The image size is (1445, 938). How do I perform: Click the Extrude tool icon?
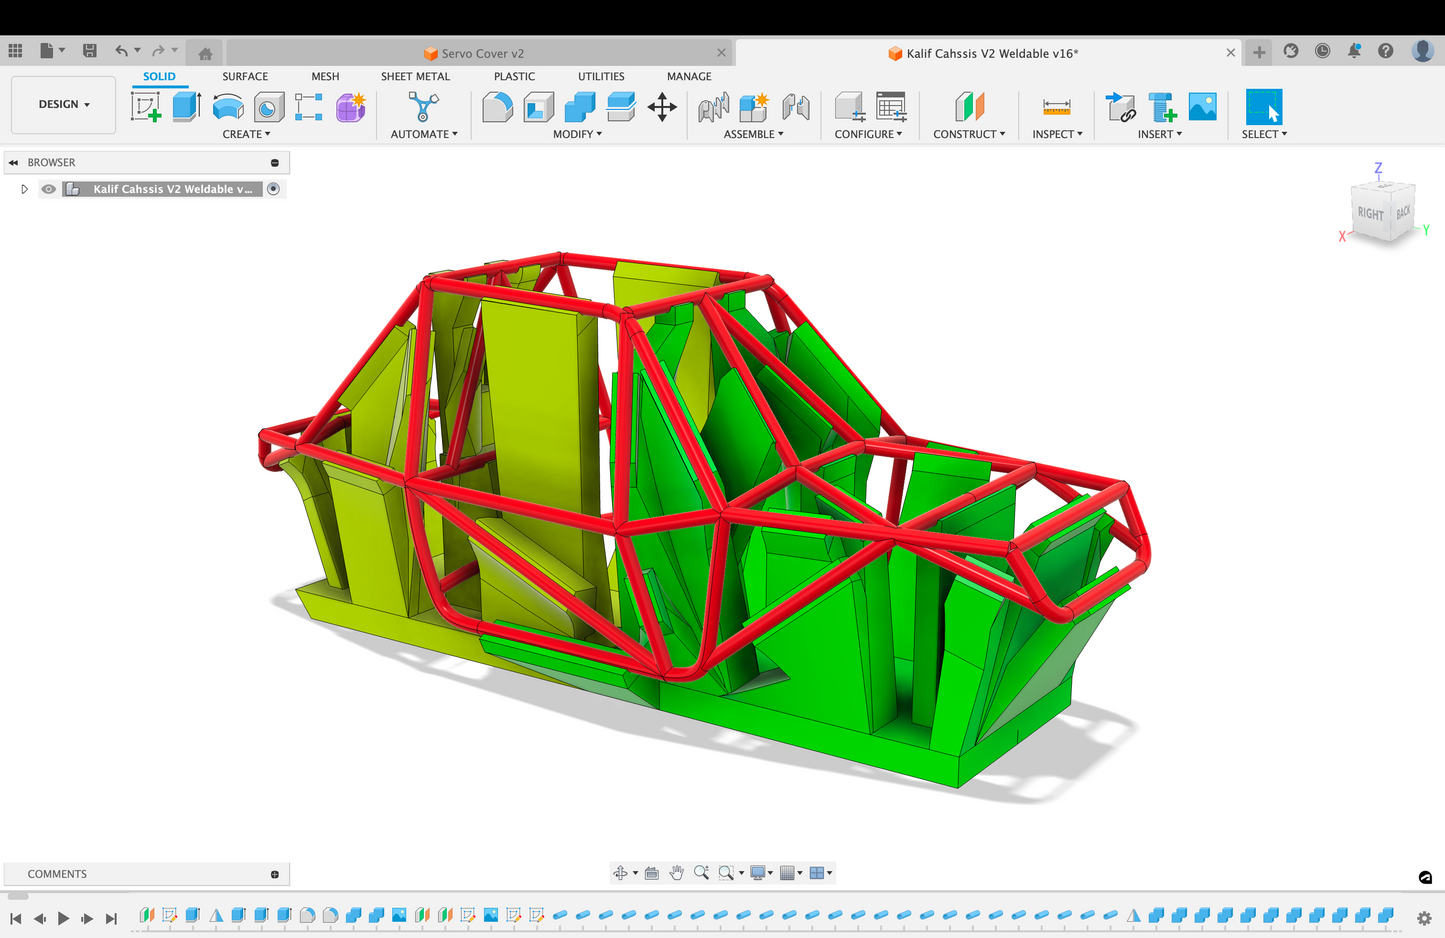click(187, 107)
